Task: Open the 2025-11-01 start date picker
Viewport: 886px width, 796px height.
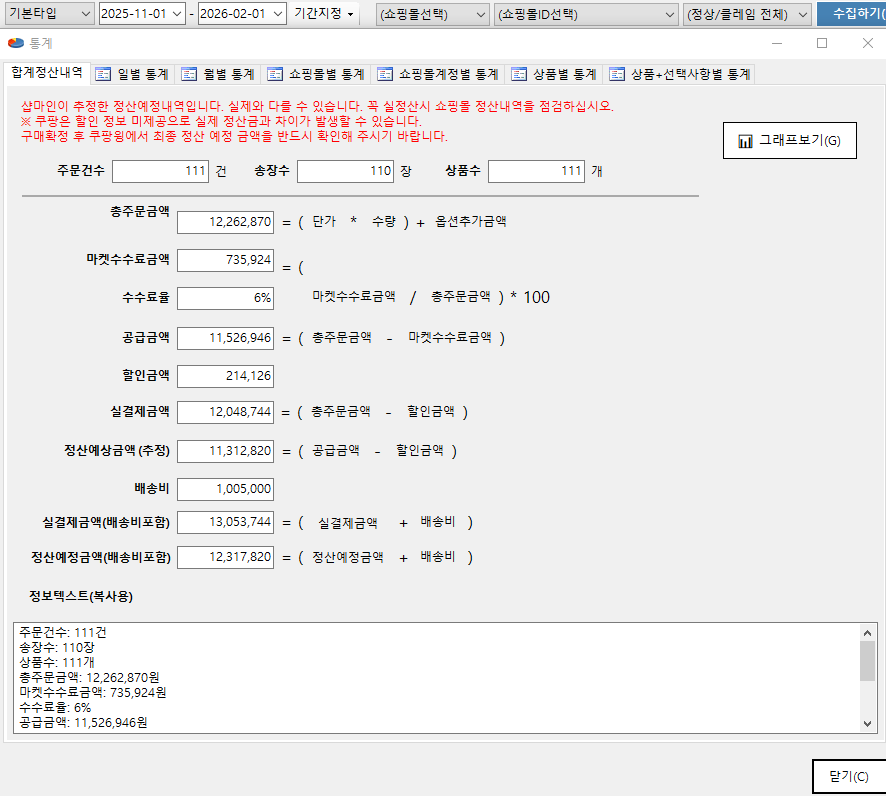Action: click(x=178, y=13)
